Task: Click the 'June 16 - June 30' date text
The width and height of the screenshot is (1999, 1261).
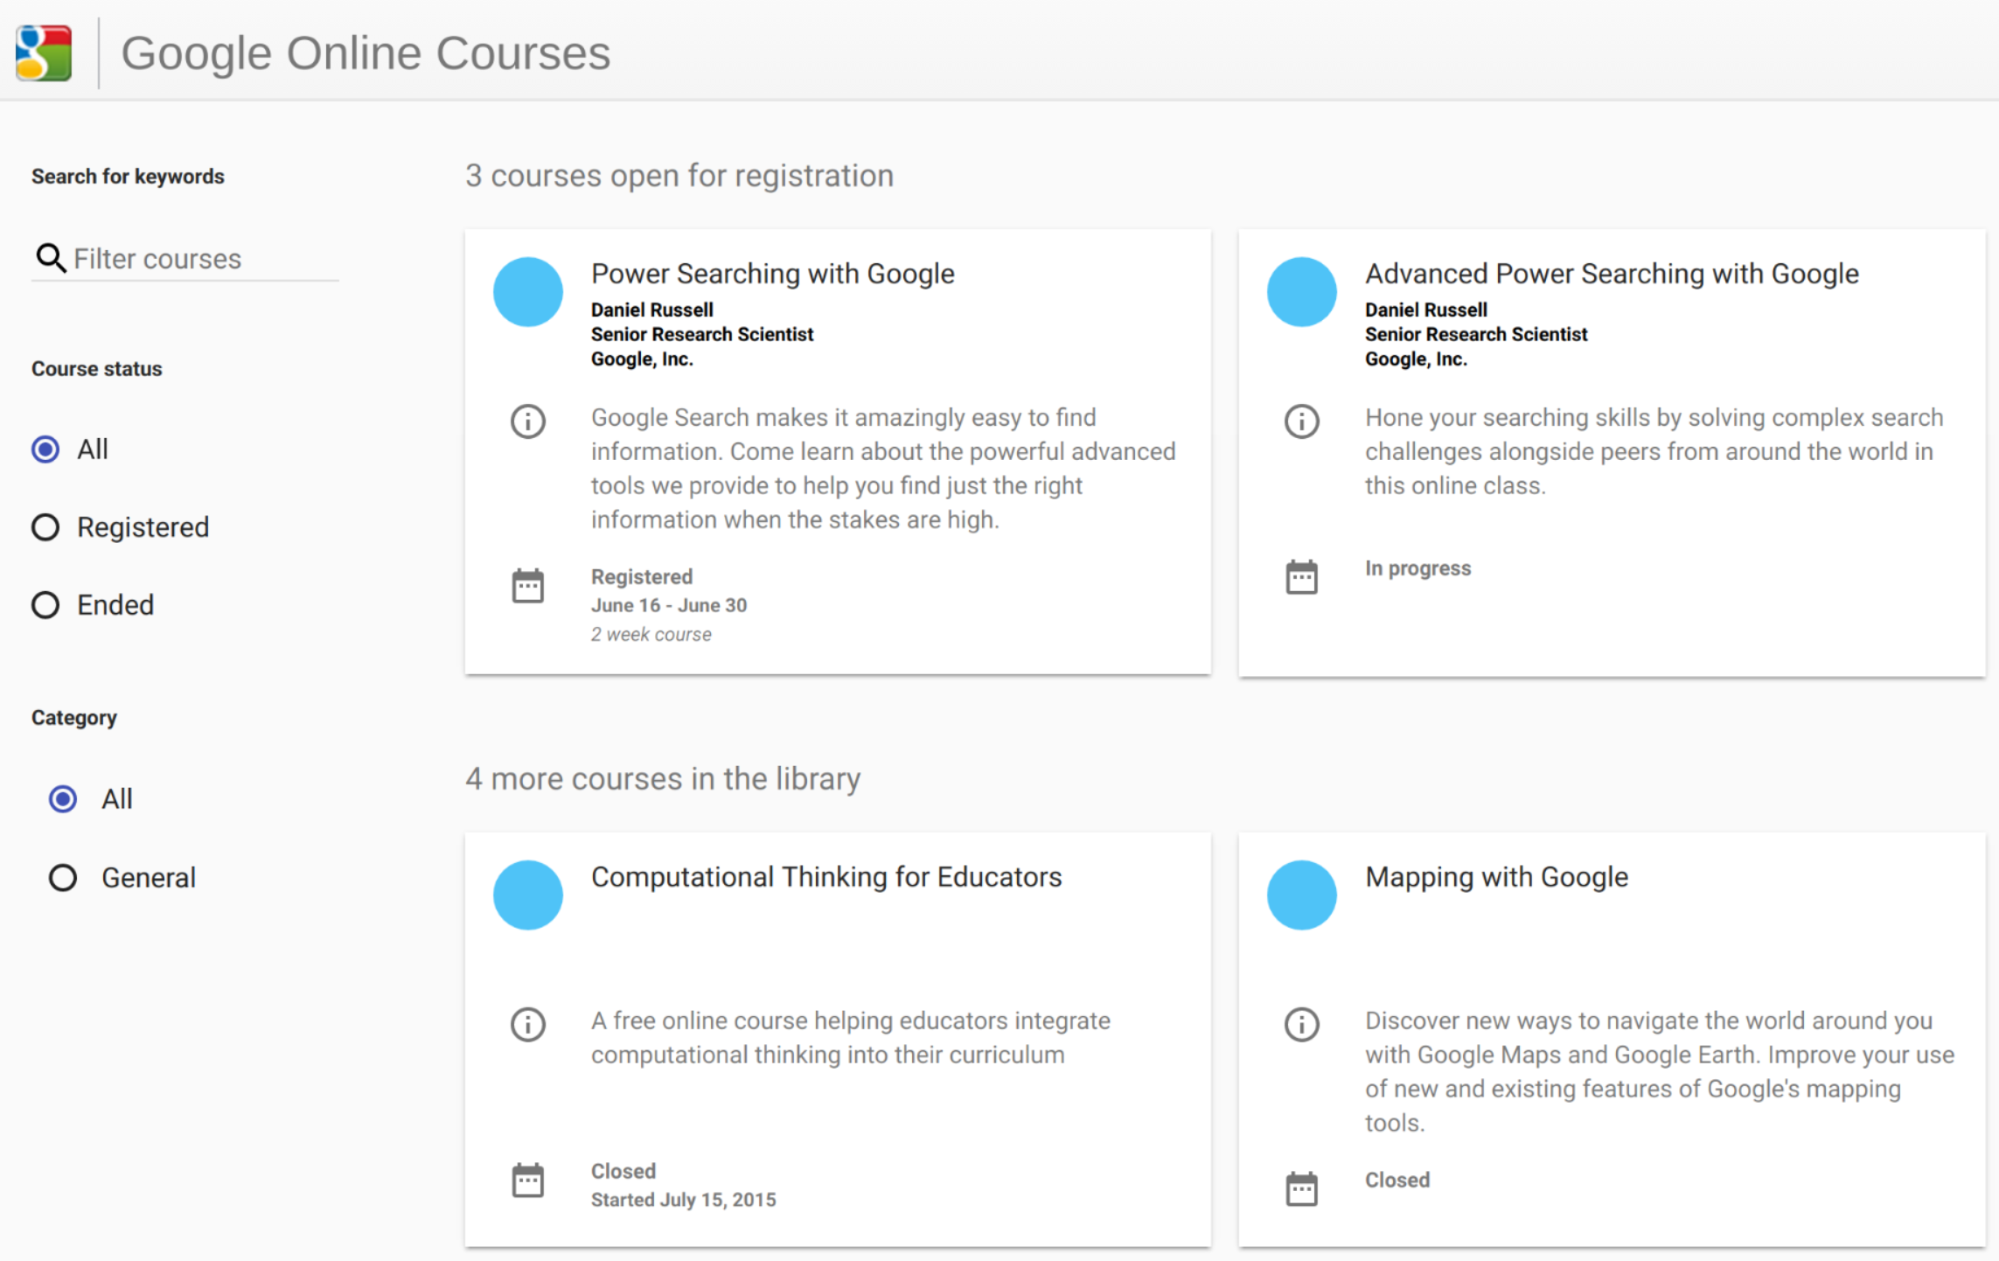Action: (x=668, y=605)
